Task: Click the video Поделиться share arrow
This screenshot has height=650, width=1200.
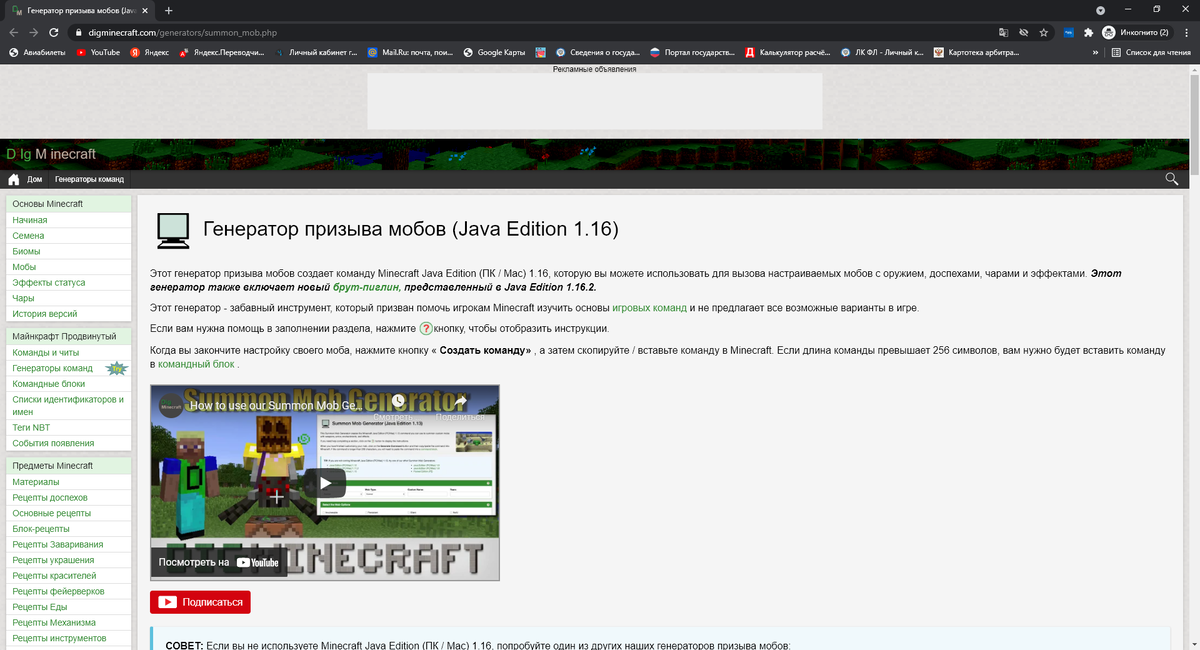Action: [x=461, y=404]
